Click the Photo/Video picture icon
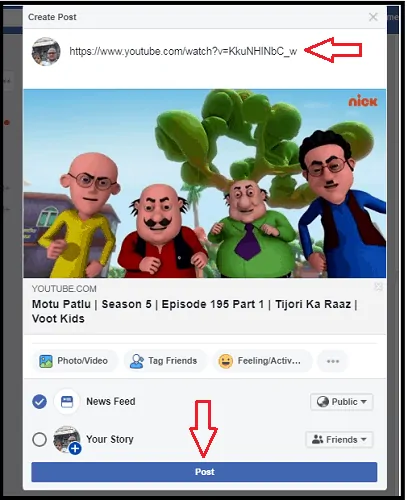The height and width of the screenshot is (500, 408). [x=46, y=361]
